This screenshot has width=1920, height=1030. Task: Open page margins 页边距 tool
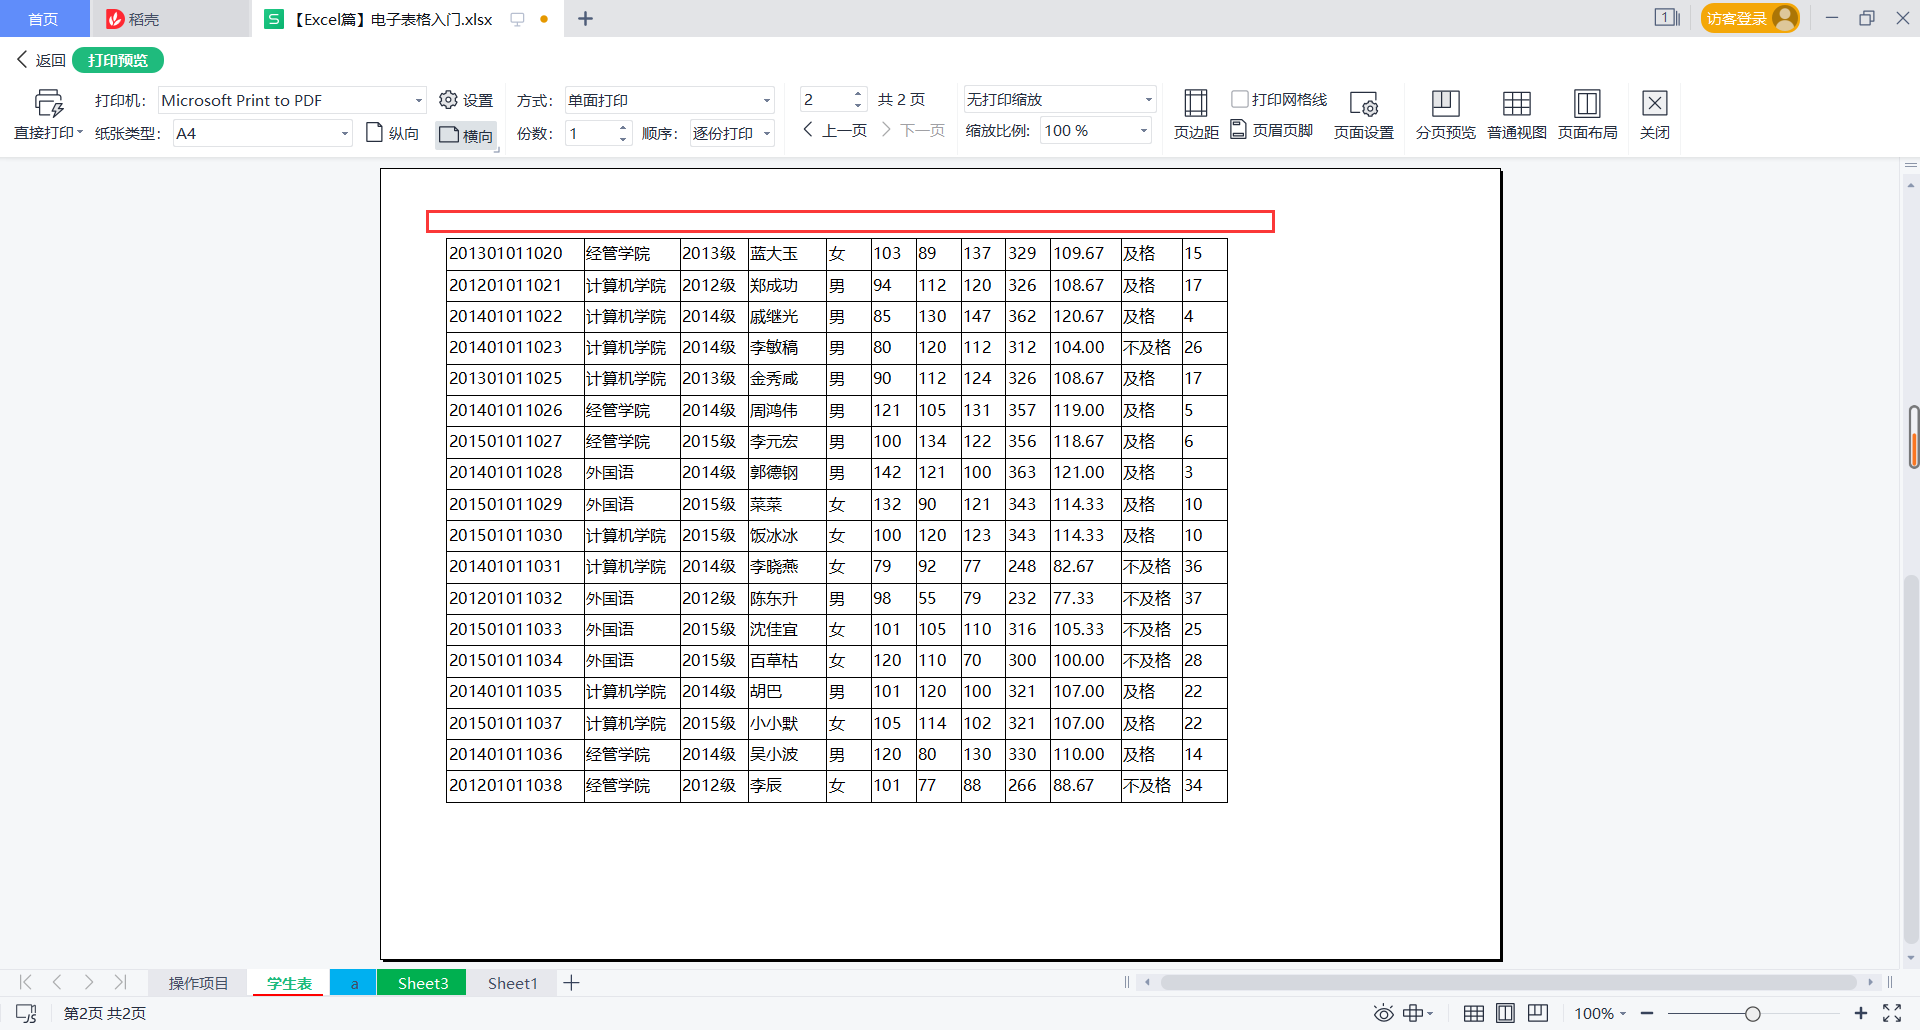[1196, 114]
